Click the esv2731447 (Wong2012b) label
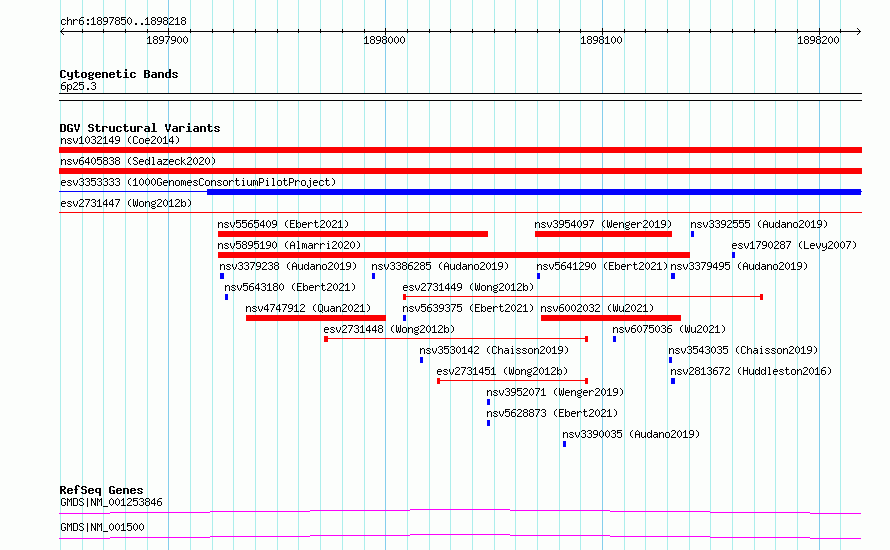The image size is (890, 550). [x=126, y=203]
